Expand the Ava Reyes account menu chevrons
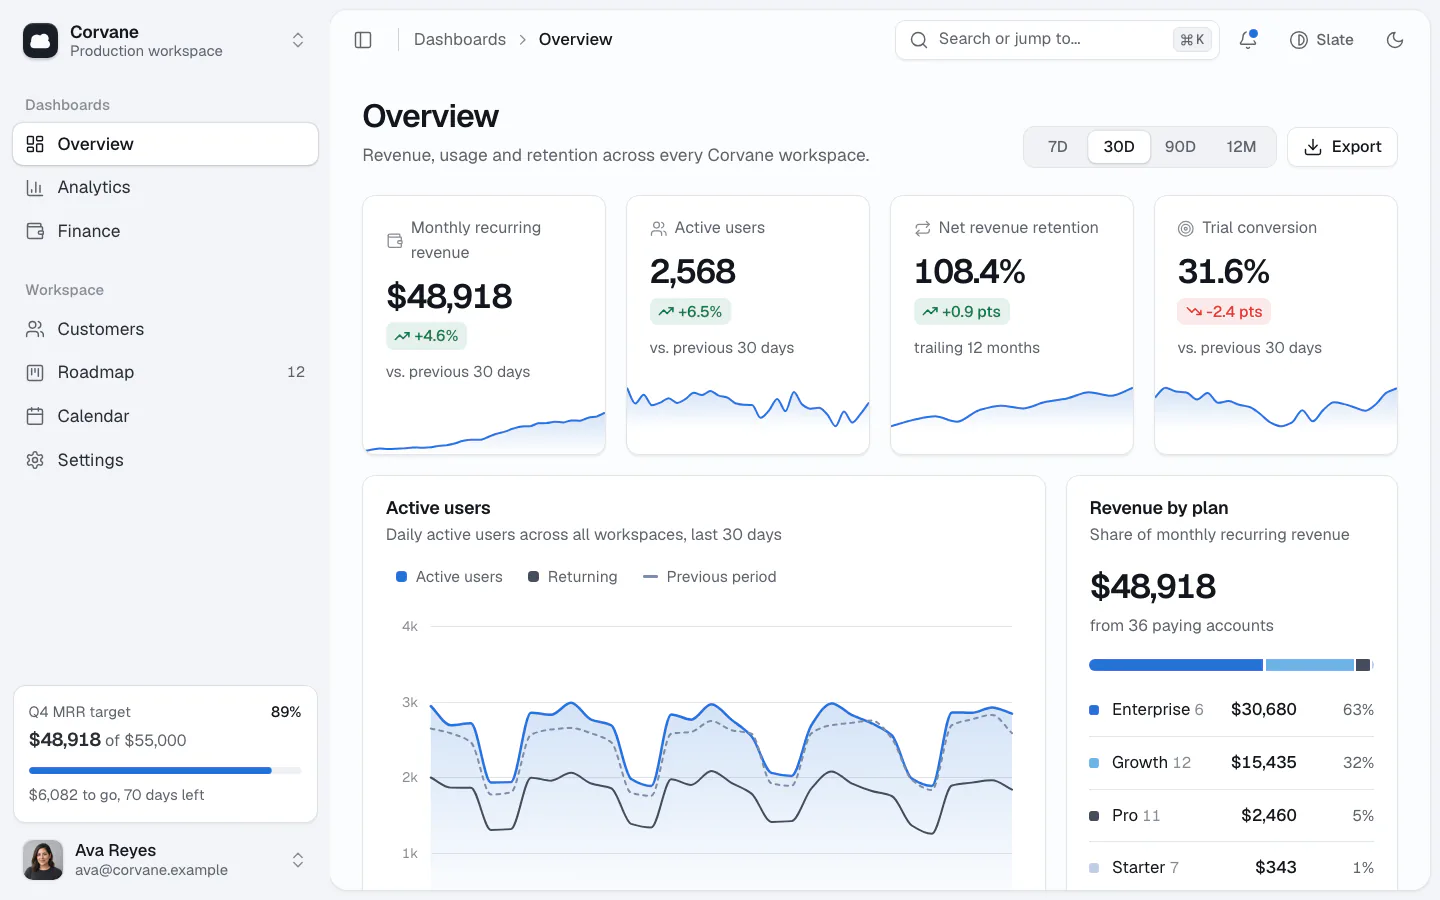 tap(298, 860)
